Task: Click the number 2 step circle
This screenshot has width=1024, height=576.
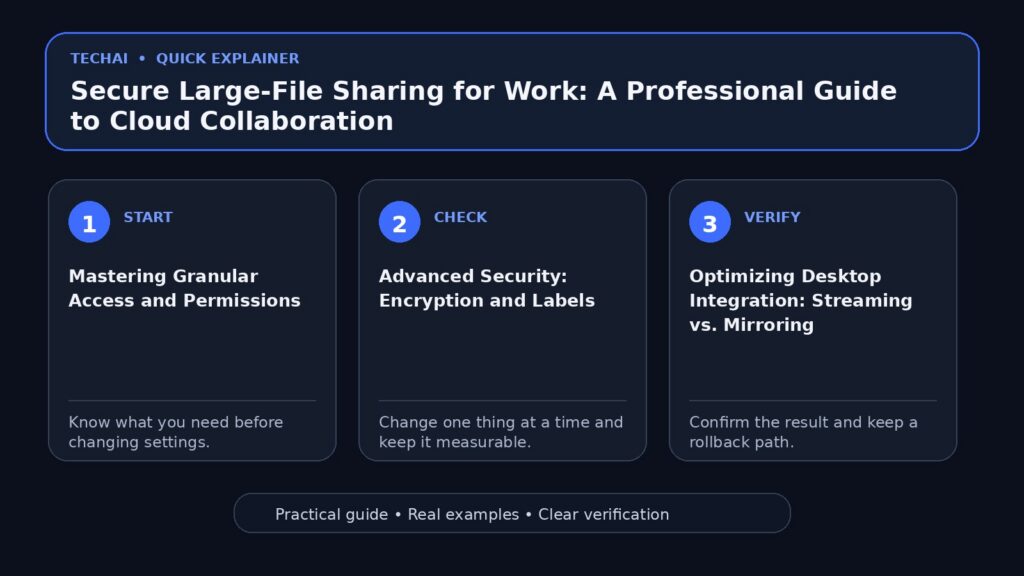Action: coord(399,222)
